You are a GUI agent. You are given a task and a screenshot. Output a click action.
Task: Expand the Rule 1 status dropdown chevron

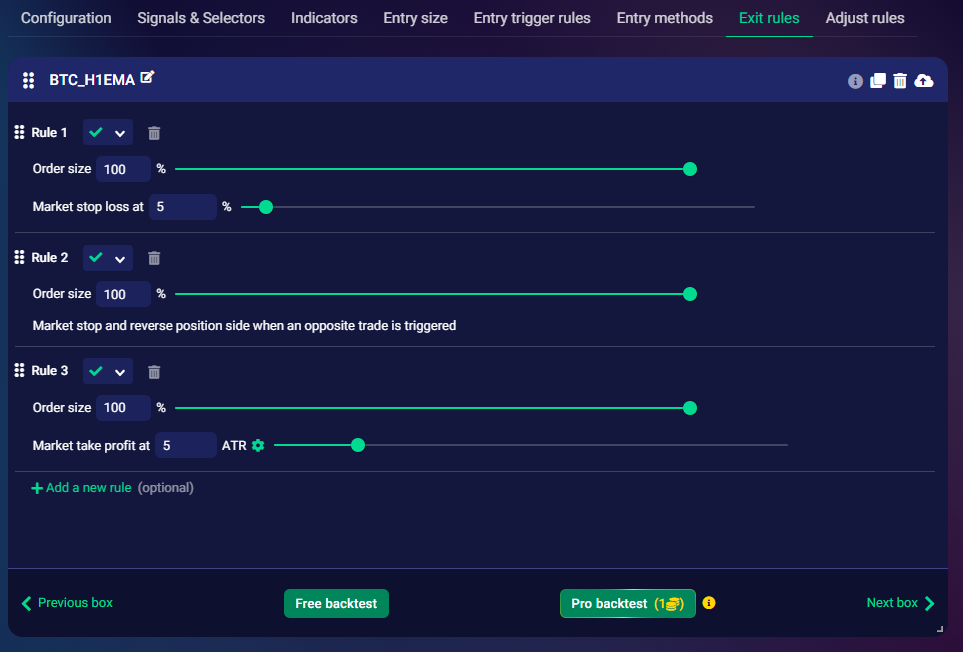[120, 133]
